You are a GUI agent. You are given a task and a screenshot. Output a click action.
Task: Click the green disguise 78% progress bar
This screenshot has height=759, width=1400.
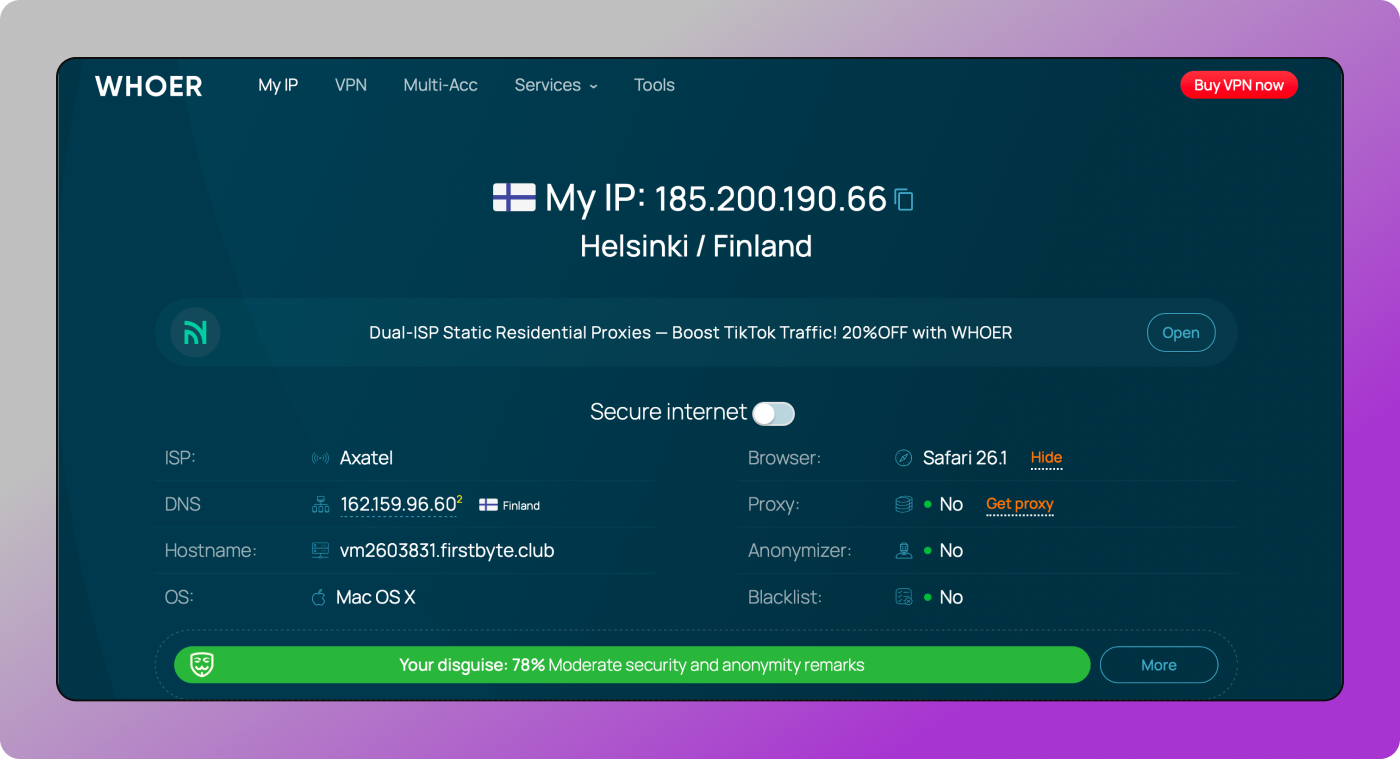[631, 665]
